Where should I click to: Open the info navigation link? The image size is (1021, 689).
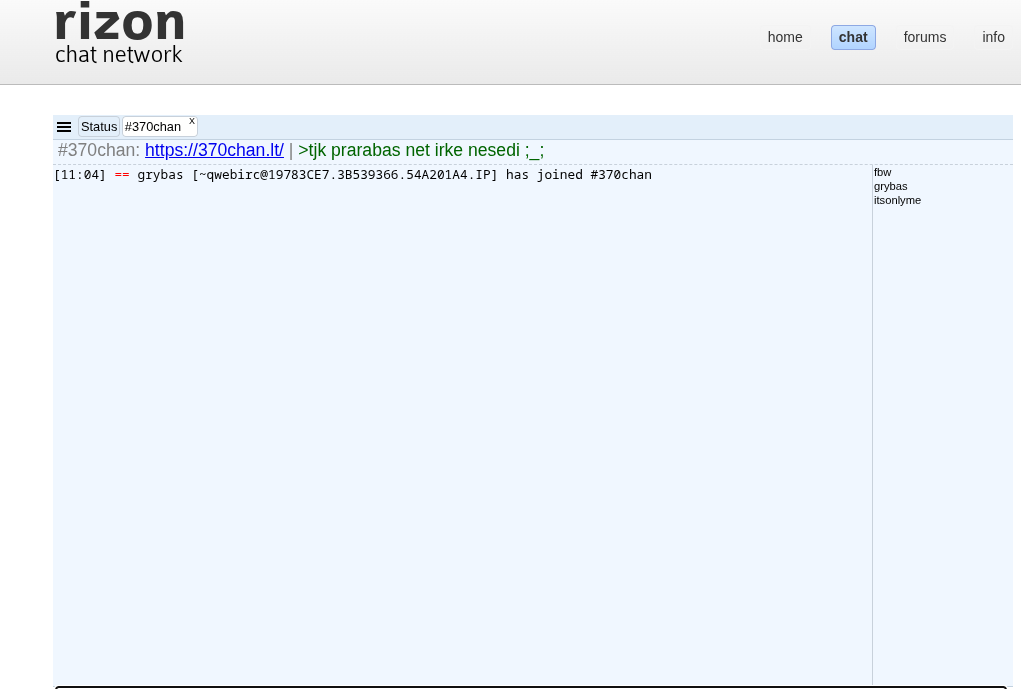(993, 37)
